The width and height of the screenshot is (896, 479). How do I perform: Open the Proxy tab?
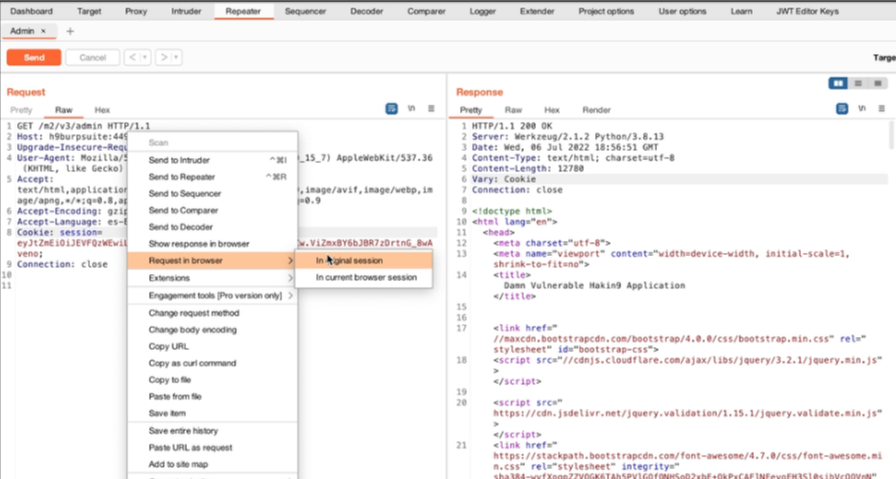pyautogui.click(x=136, y=11)
